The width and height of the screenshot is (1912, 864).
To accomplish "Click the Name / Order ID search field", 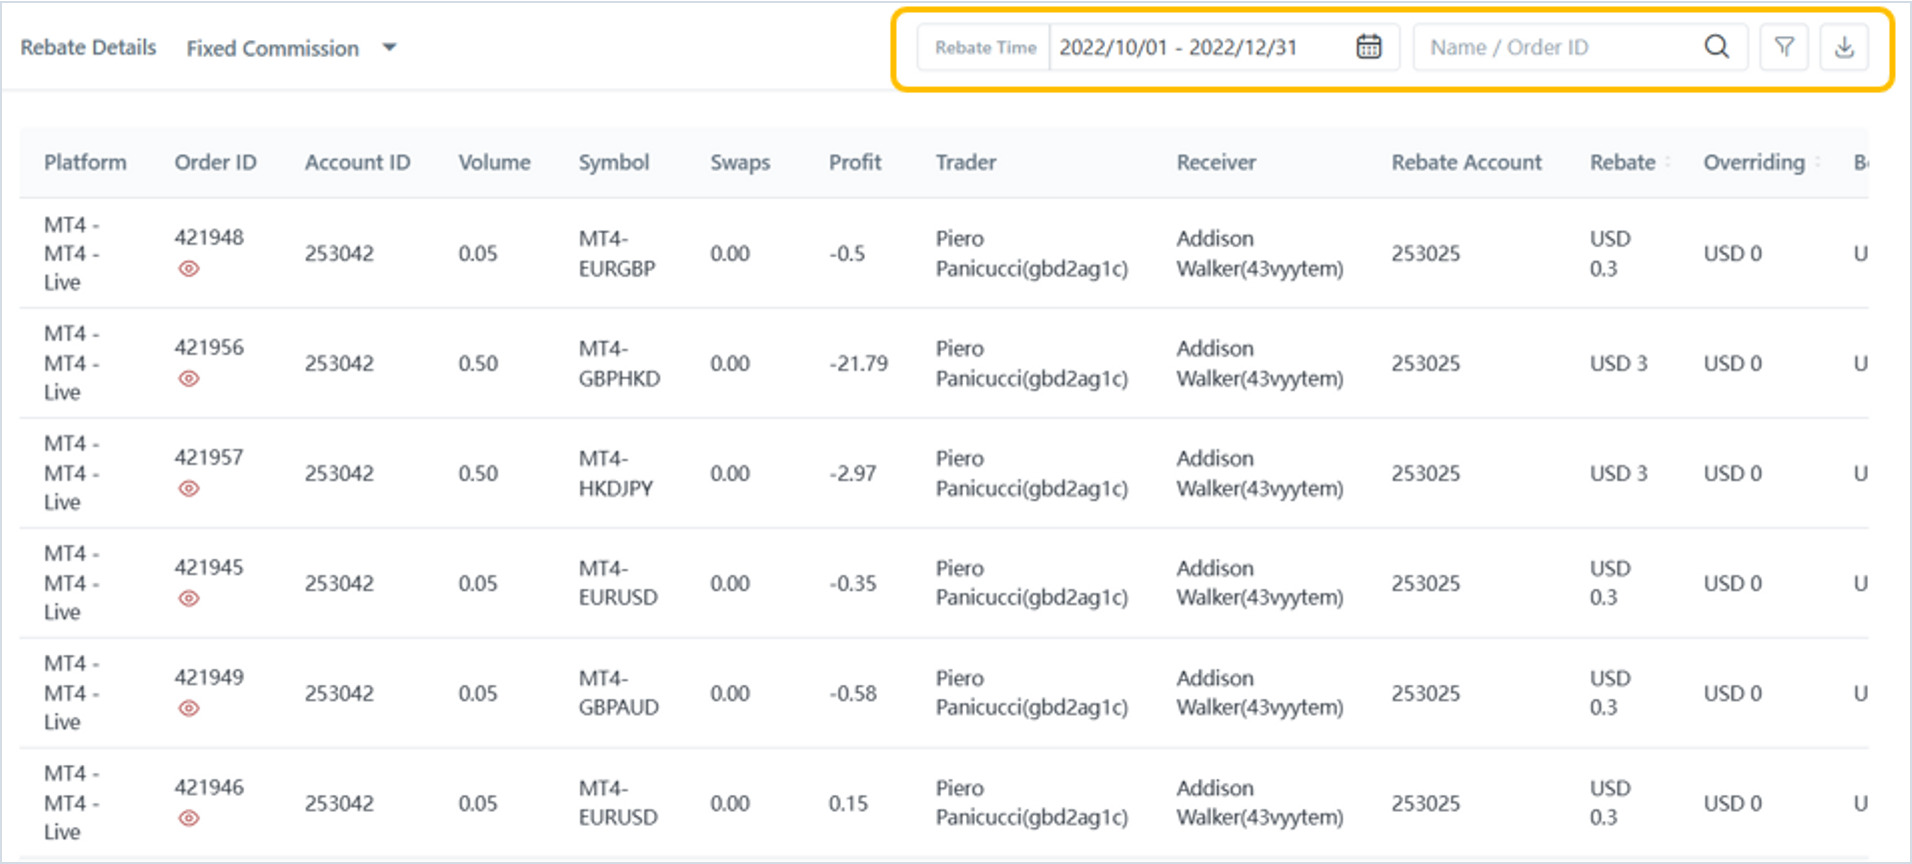I will (1555, 47).
